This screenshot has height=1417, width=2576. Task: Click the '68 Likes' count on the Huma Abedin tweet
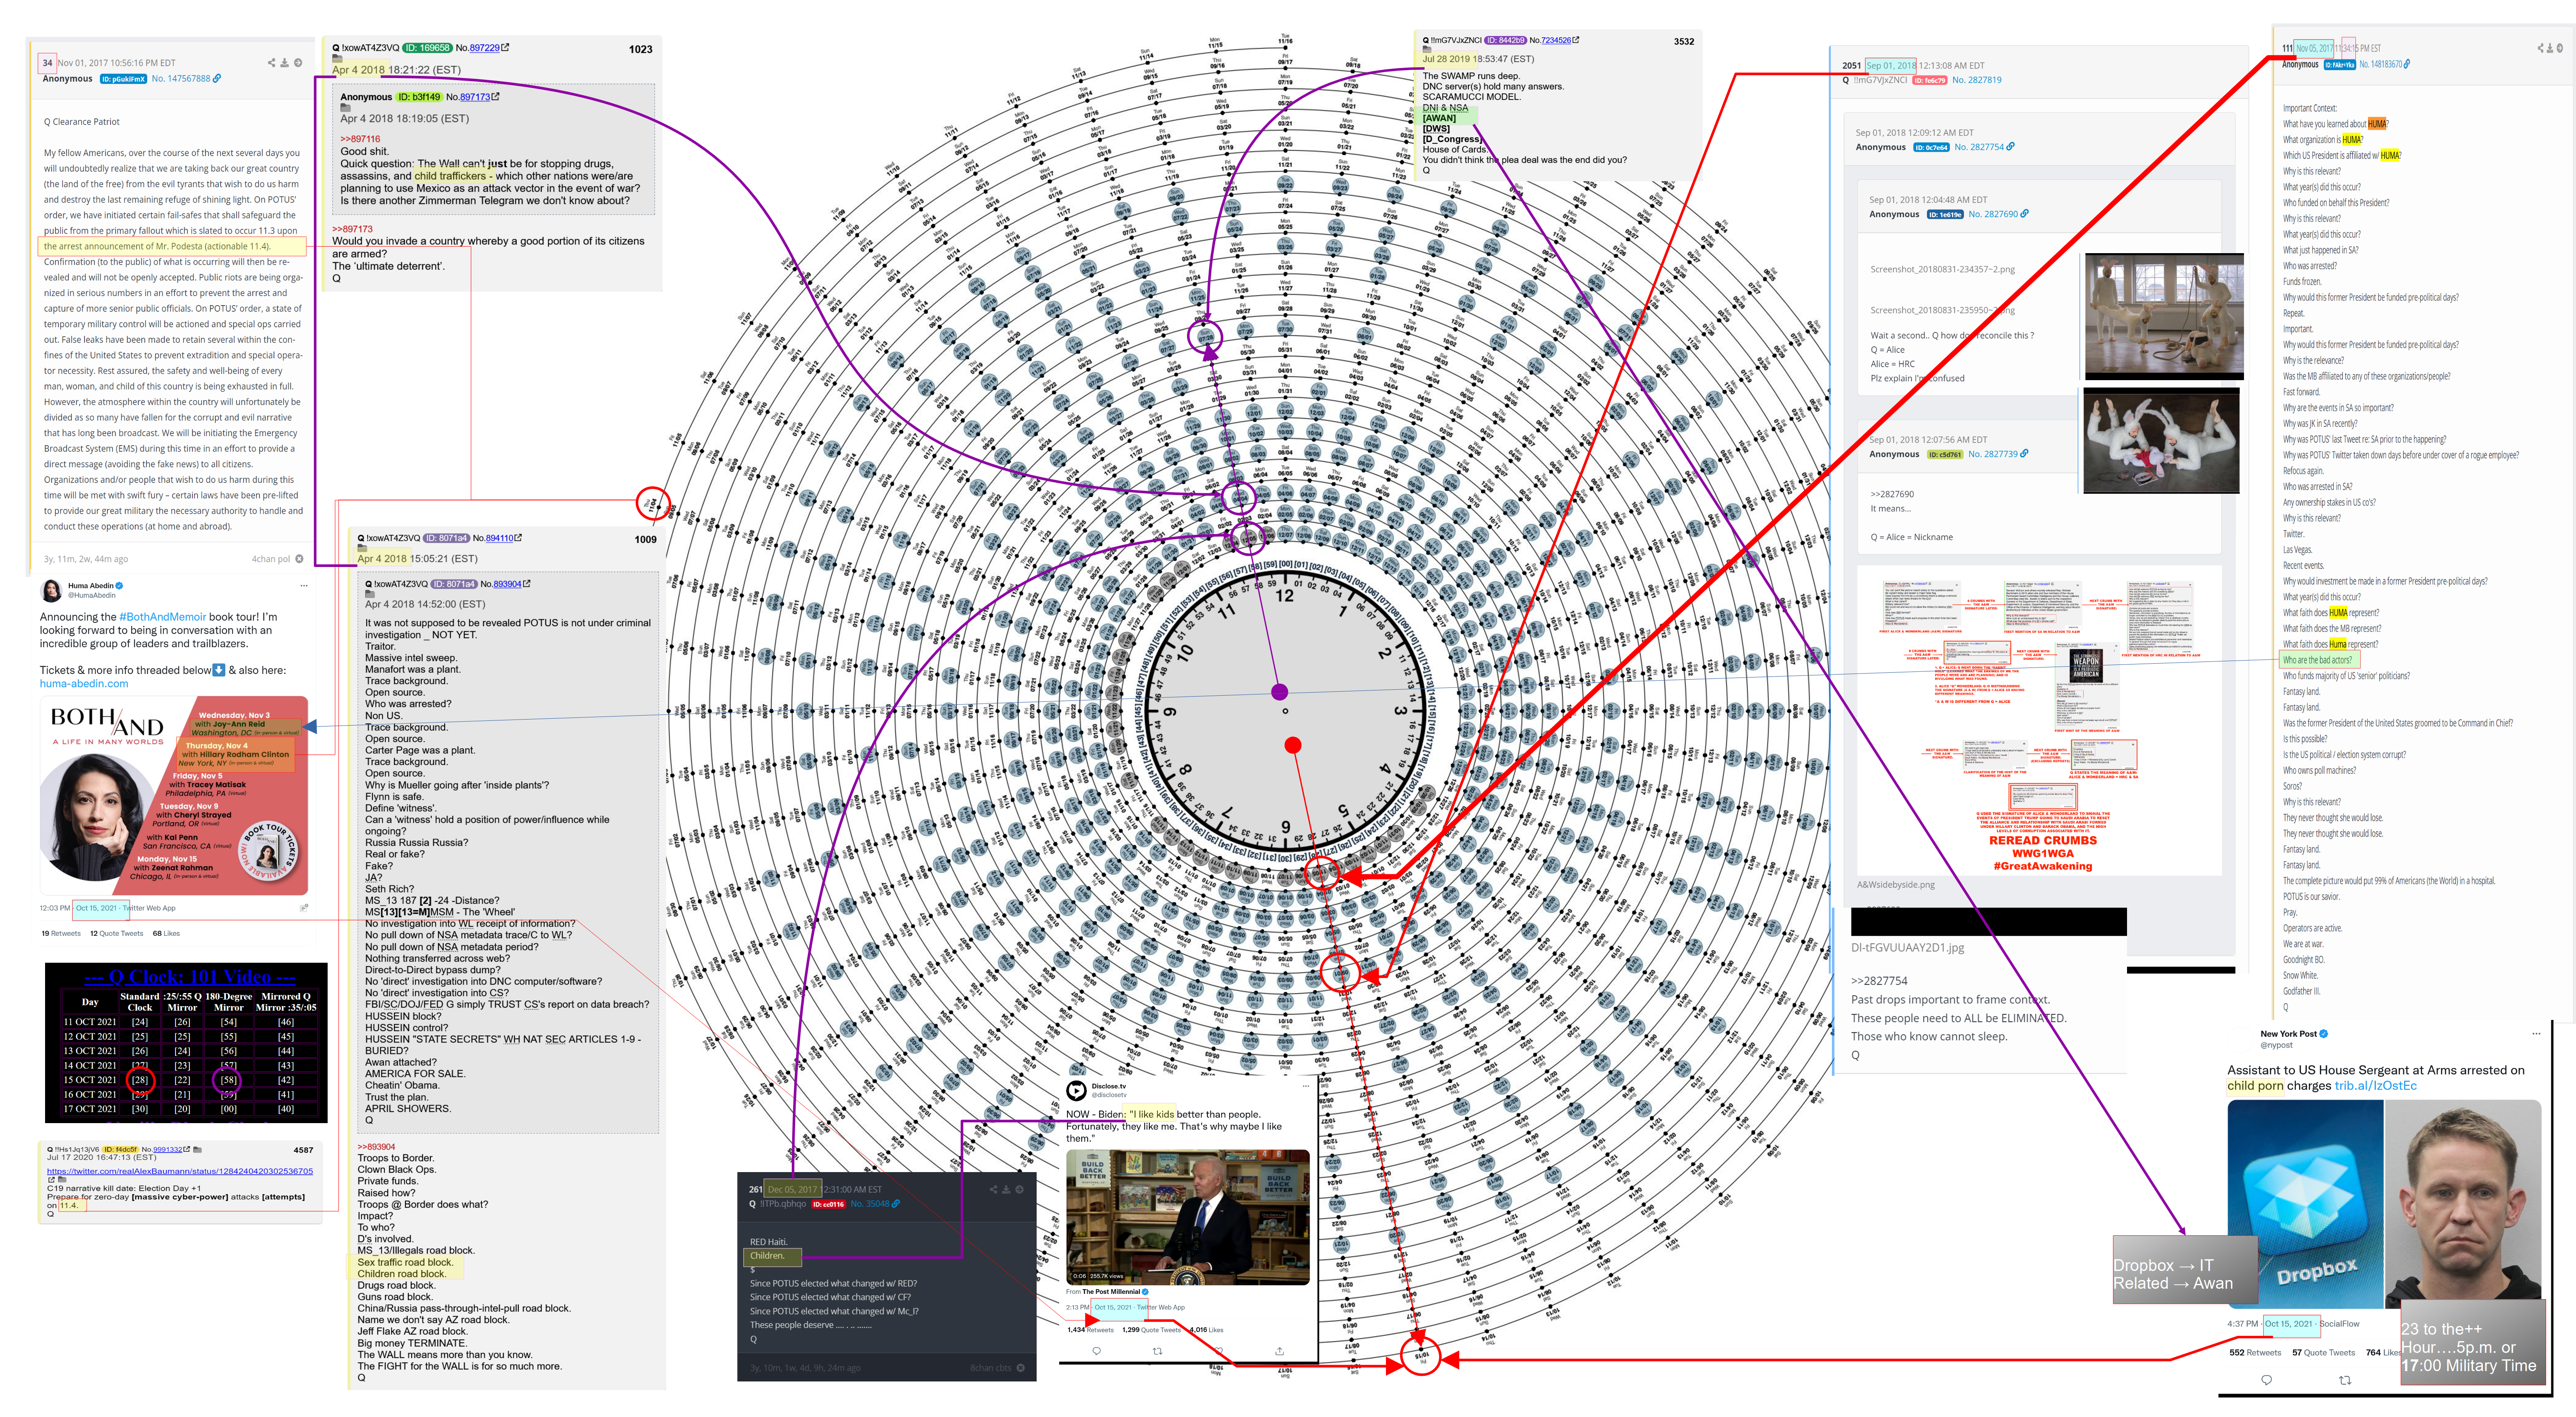166,933
